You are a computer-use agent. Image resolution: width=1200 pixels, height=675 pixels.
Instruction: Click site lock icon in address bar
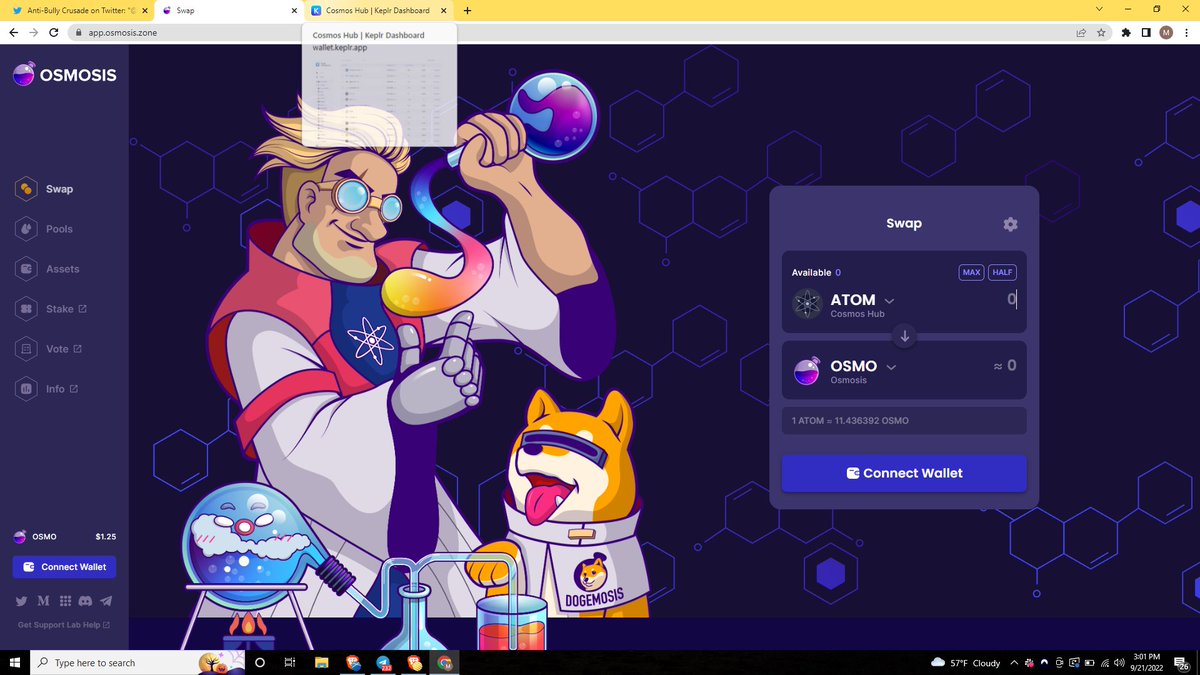(80, 32)
